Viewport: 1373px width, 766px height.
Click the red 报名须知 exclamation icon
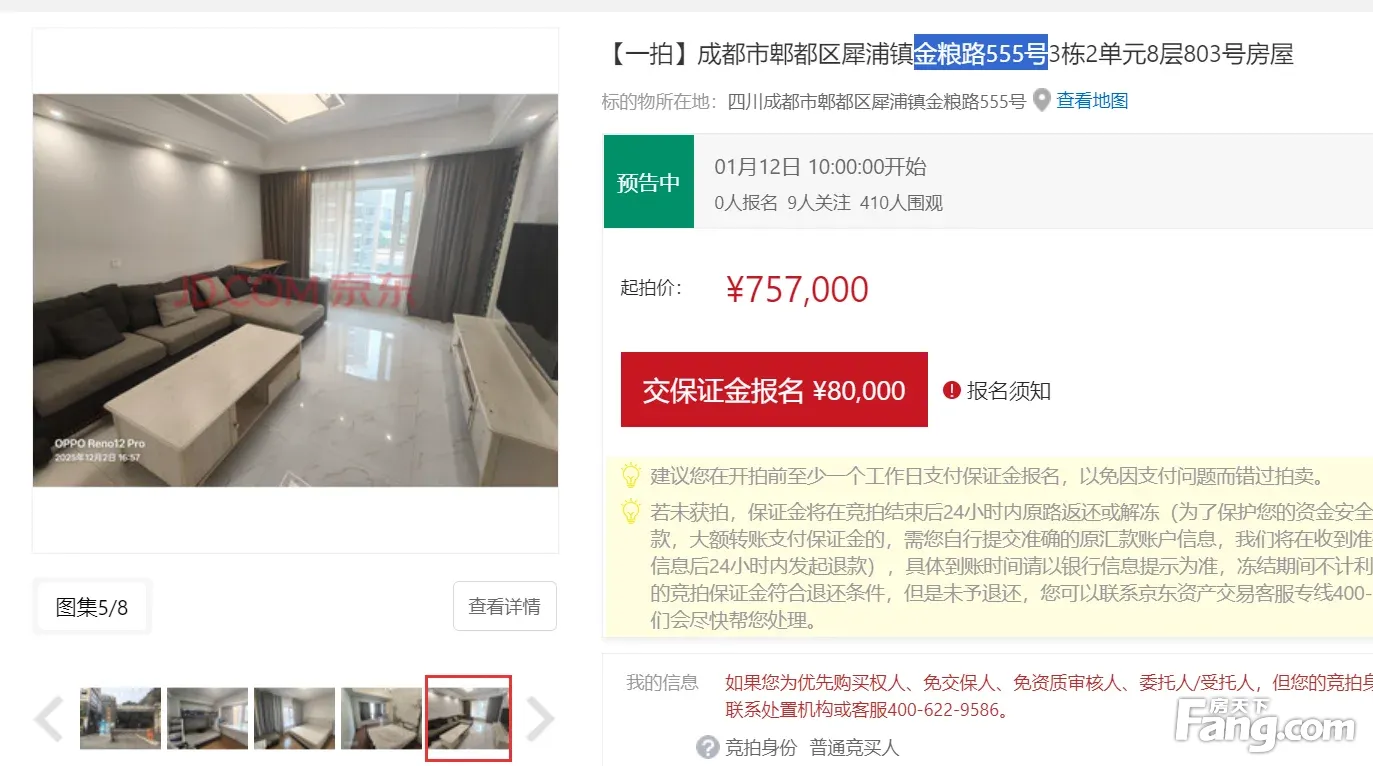(951, 390)
